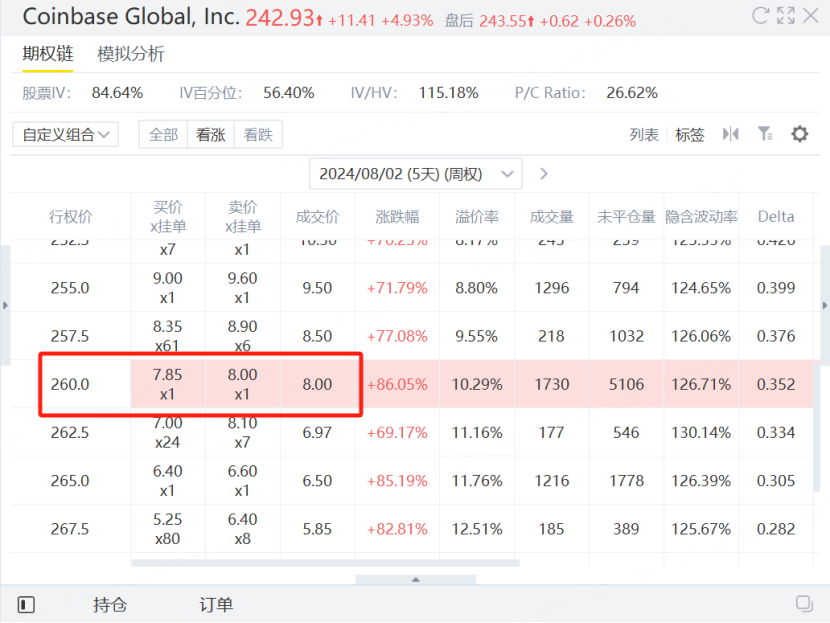Sort by 行权价 column header
Screen dimensions: 830x623
click(x=70, y=216)
